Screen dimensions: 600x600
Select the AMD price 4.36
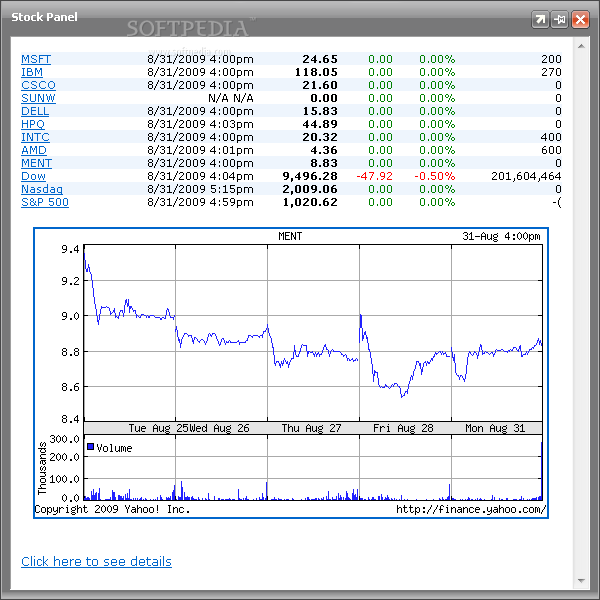coord(324,150)
